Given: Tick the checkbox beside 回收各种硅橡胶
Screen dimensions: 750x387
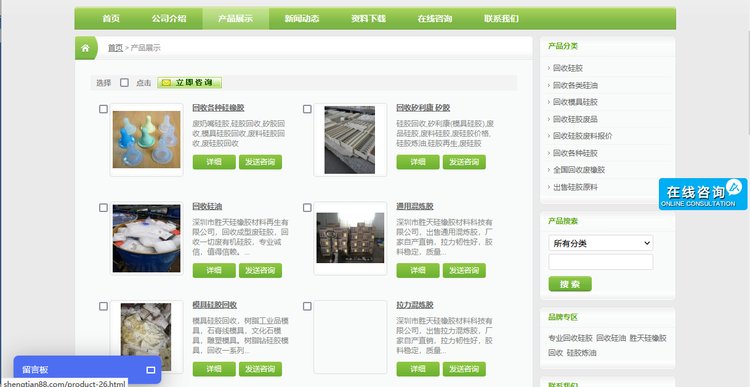Looking at the screenshot, I should click(x=103, y=109).
